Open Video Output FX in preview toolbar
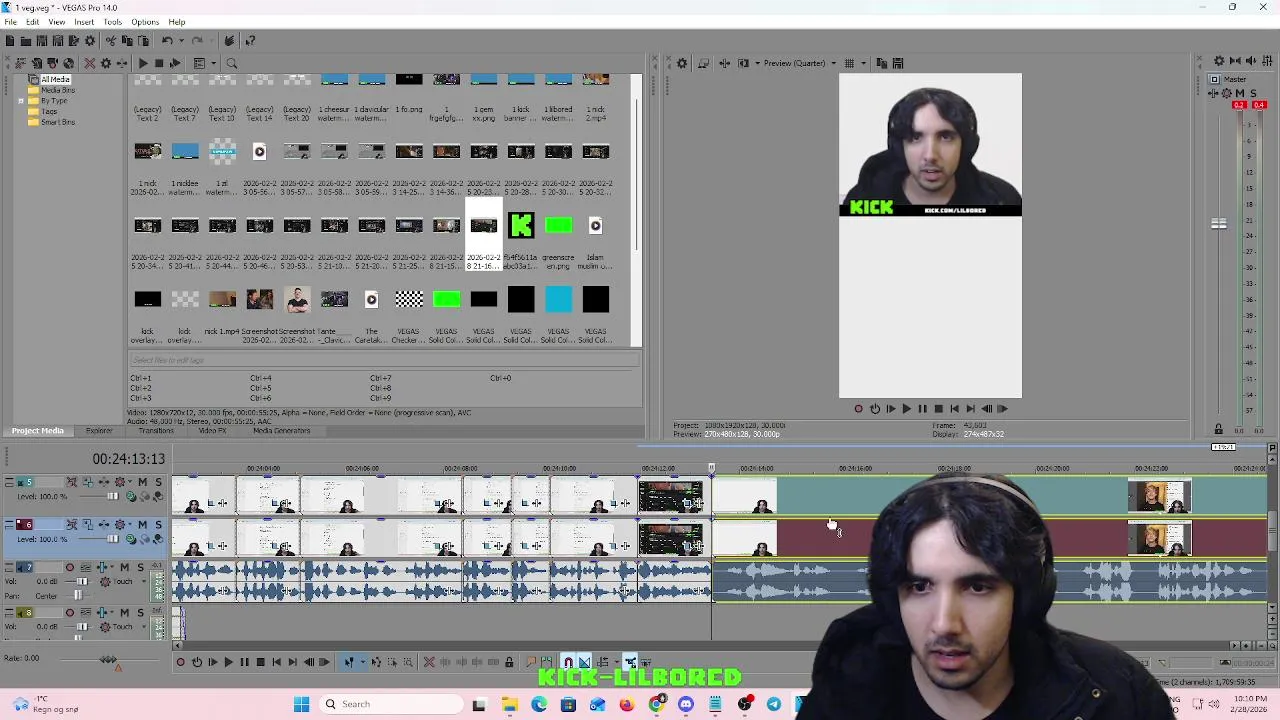 pos(724,63)
